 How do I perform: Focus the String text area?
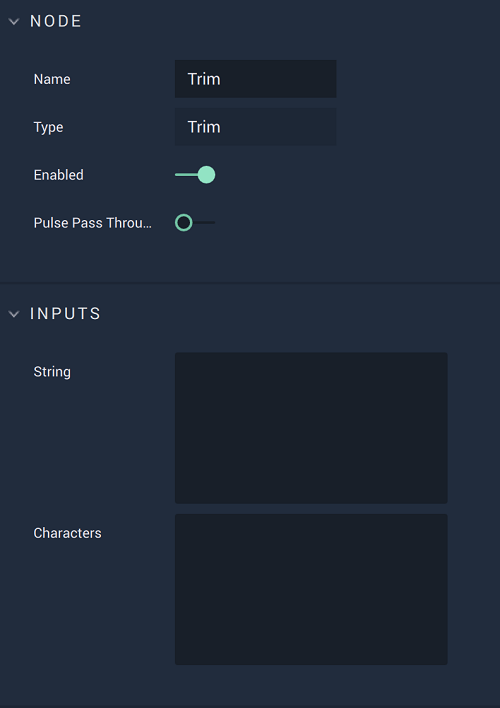pyautogui.click(x=311, y=428)
